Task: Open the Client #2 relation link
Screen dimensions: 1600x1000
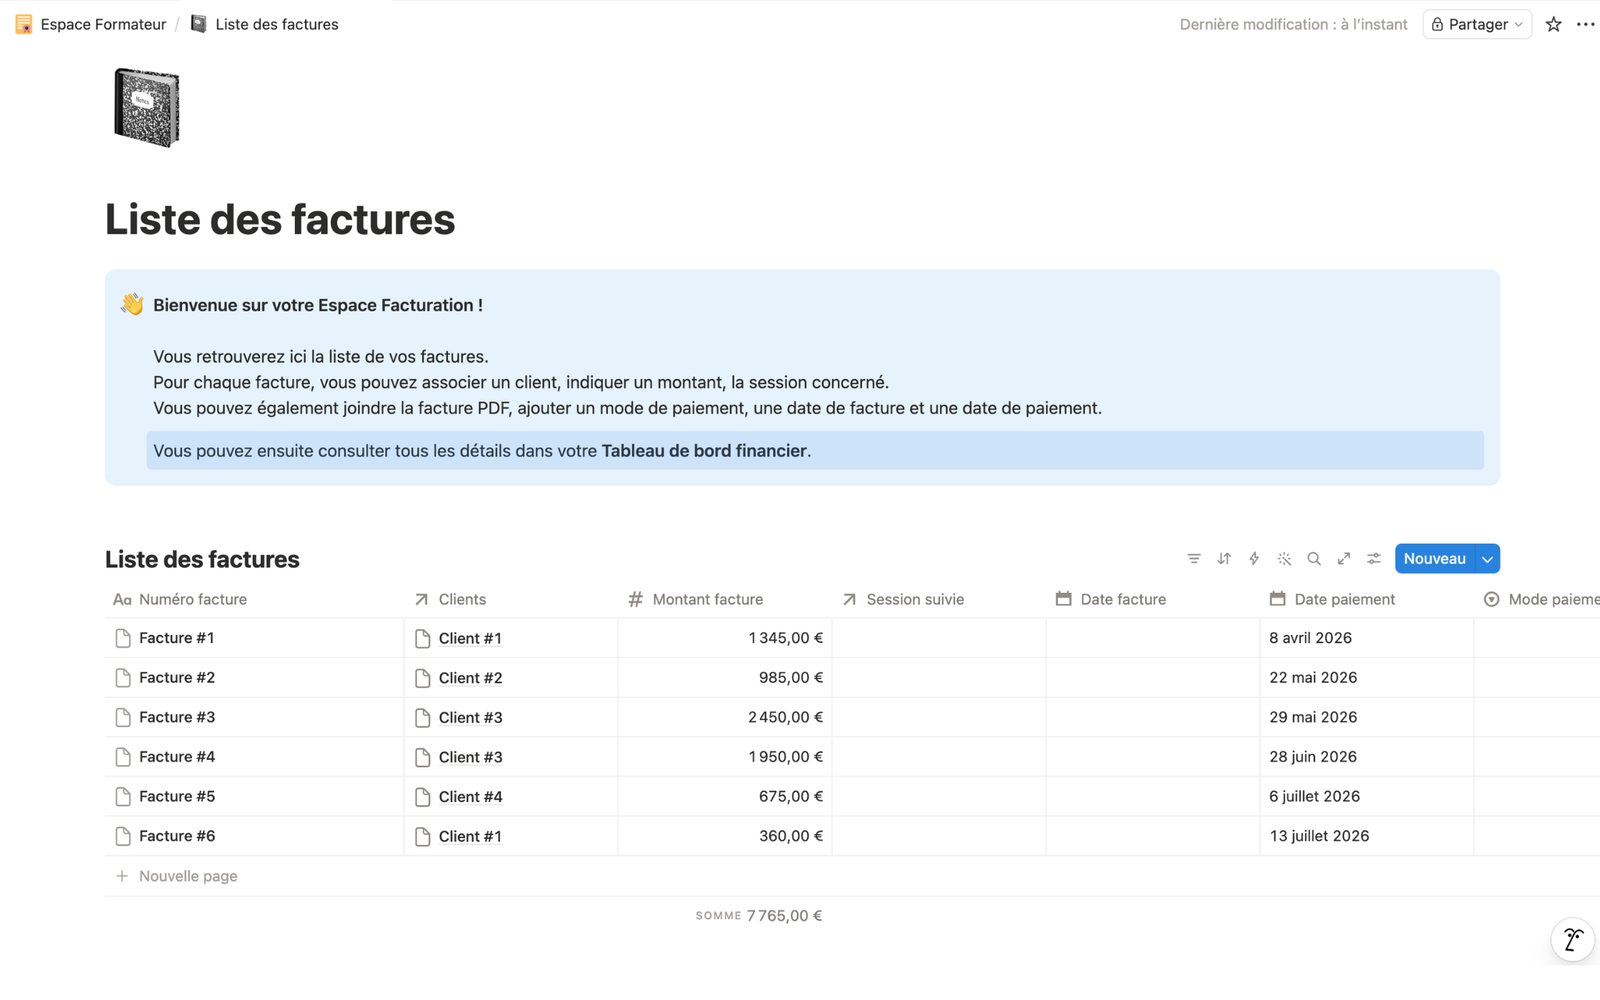Action: pos(470,678)
